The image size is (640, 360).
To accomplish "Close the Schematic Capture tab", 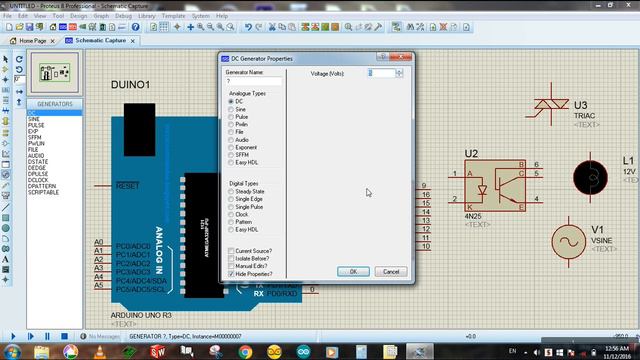I will (133, 41).
